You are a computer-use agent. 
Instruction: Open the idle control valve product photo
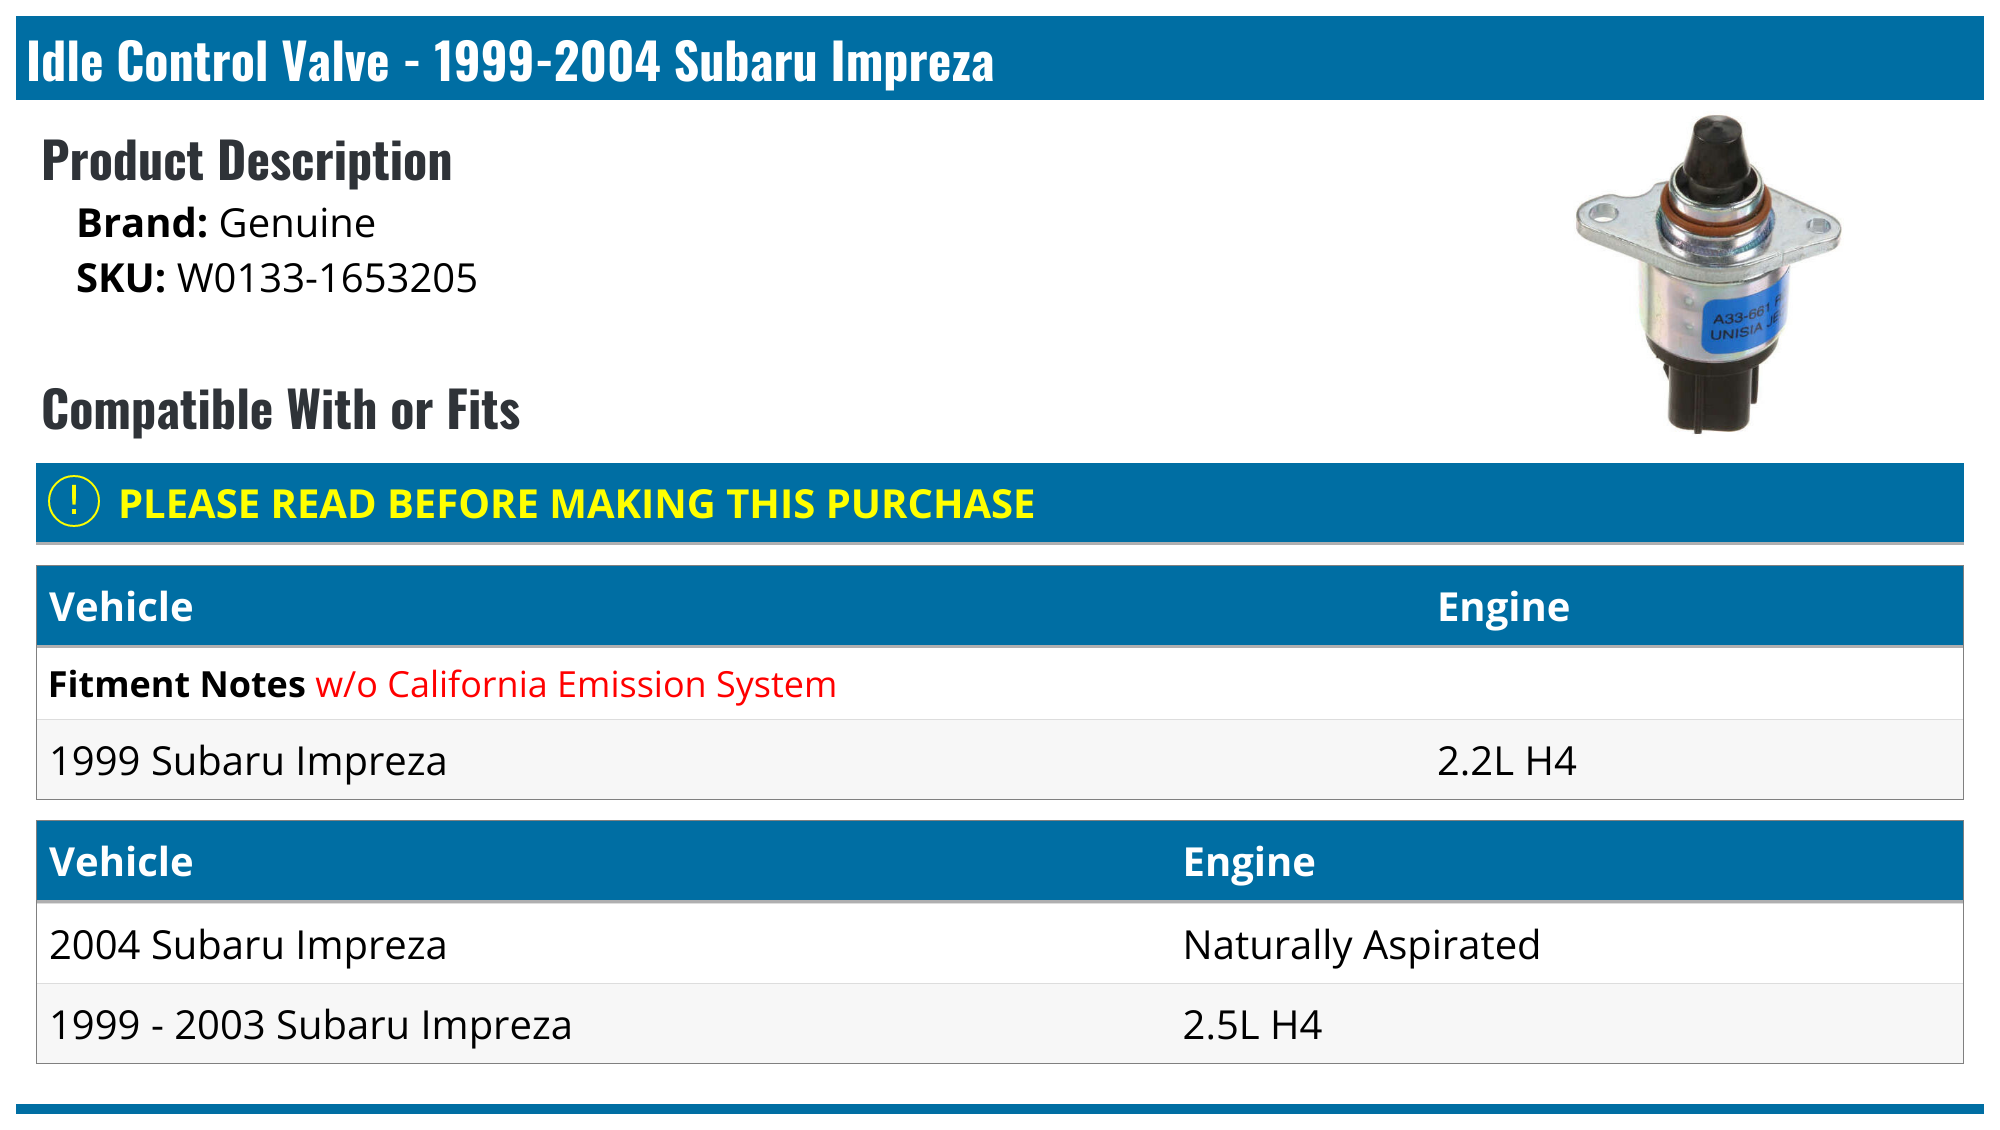1709,274
